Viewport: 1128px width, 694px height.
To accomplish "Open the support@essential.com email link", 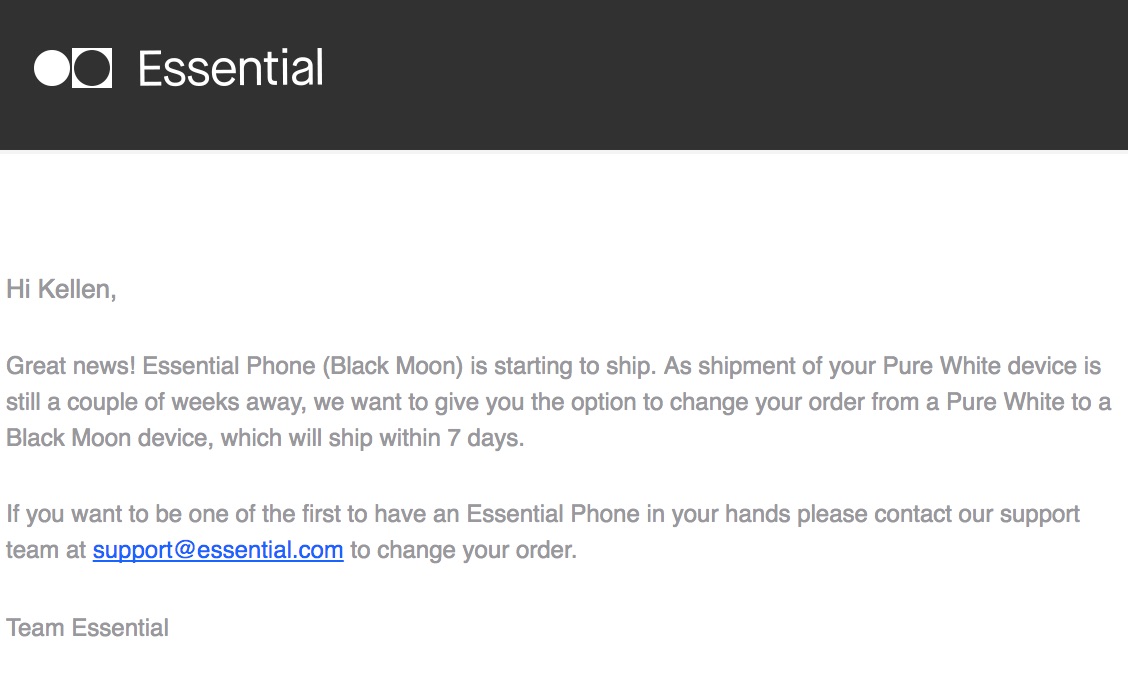I will point(218,550).
